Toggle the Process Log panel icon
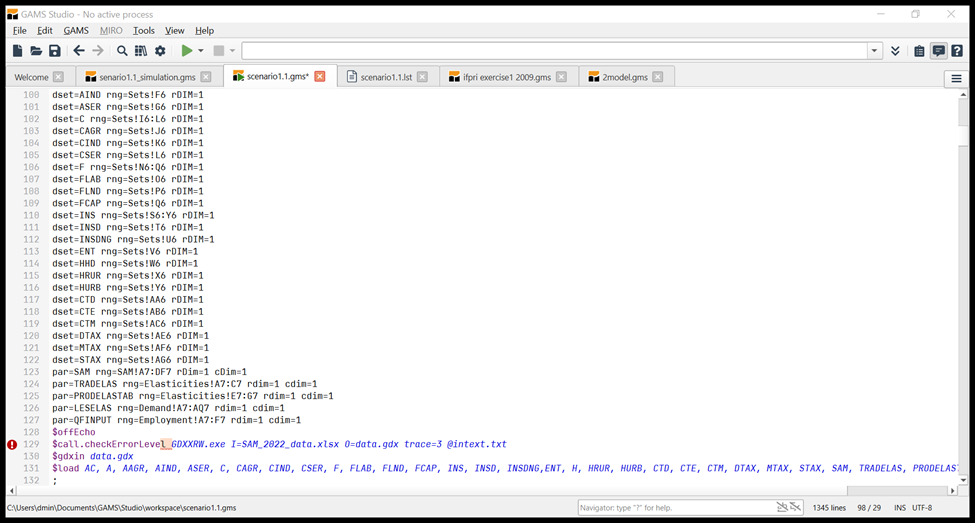 (x=938, y=51)
